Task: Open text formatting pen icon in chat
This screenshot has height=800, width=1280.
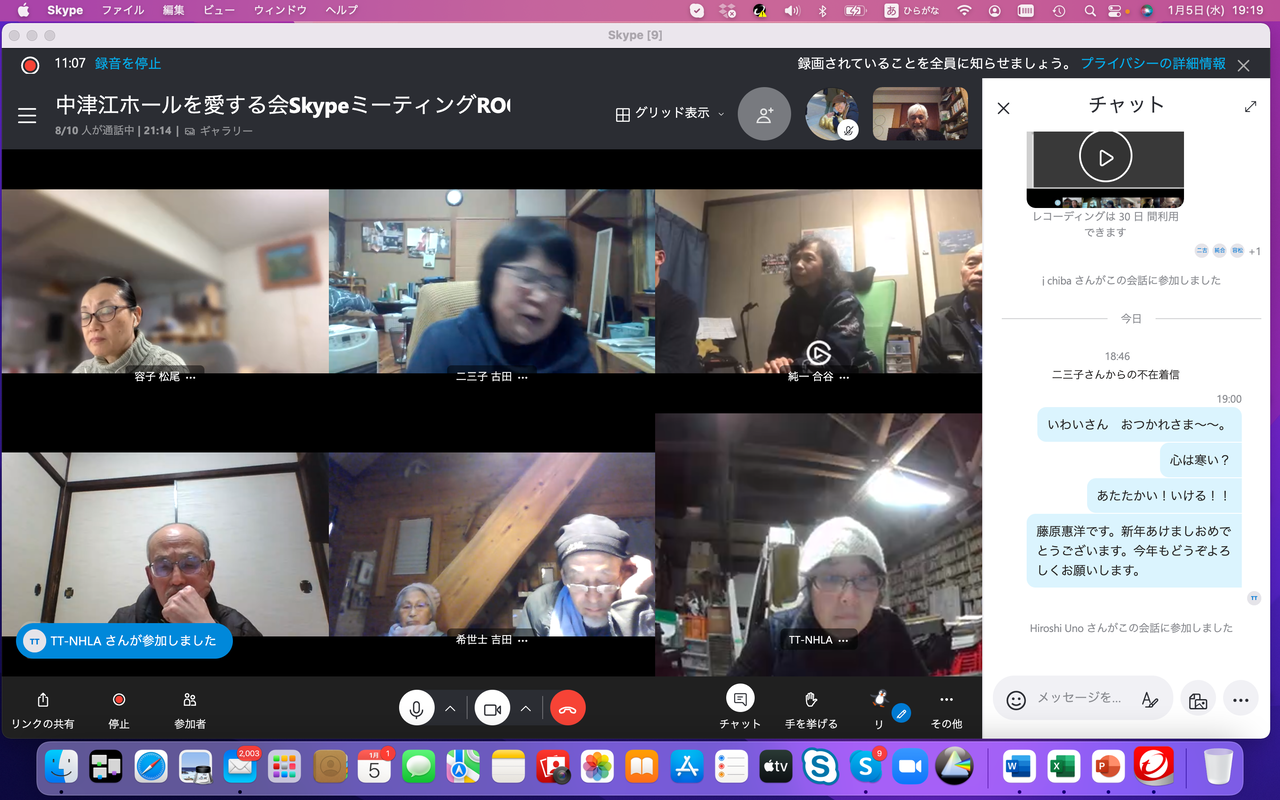Action: point(1150,700)
